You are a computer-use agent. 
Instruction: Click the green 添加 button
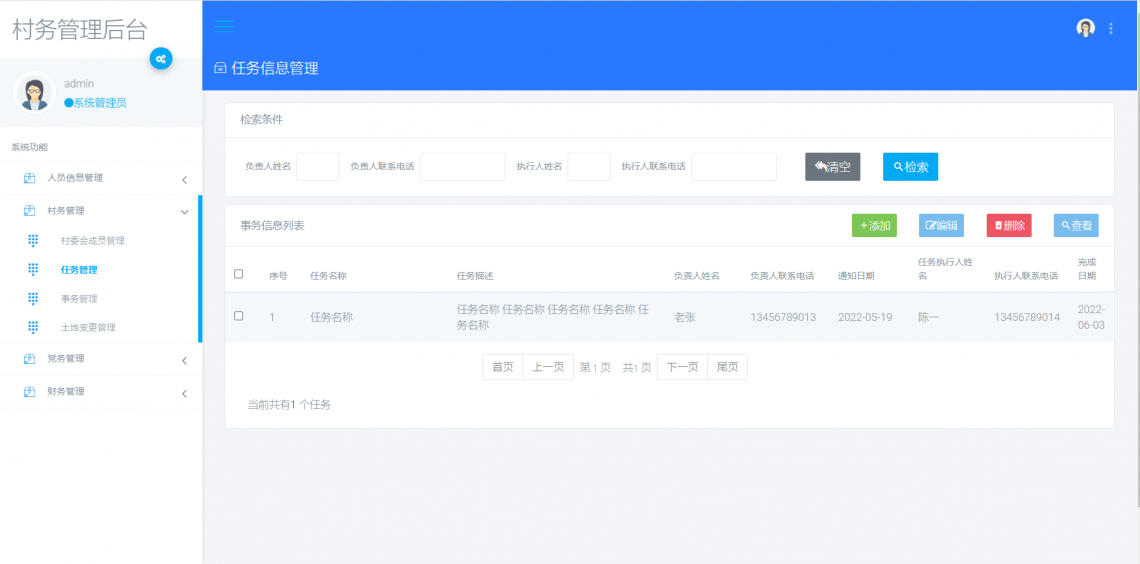(875, 225)
